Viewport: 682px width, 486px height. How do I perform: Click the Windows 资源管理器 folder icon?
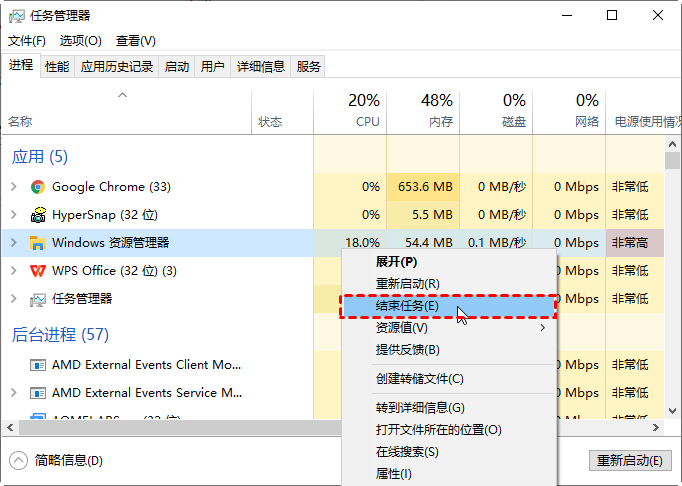38,243
